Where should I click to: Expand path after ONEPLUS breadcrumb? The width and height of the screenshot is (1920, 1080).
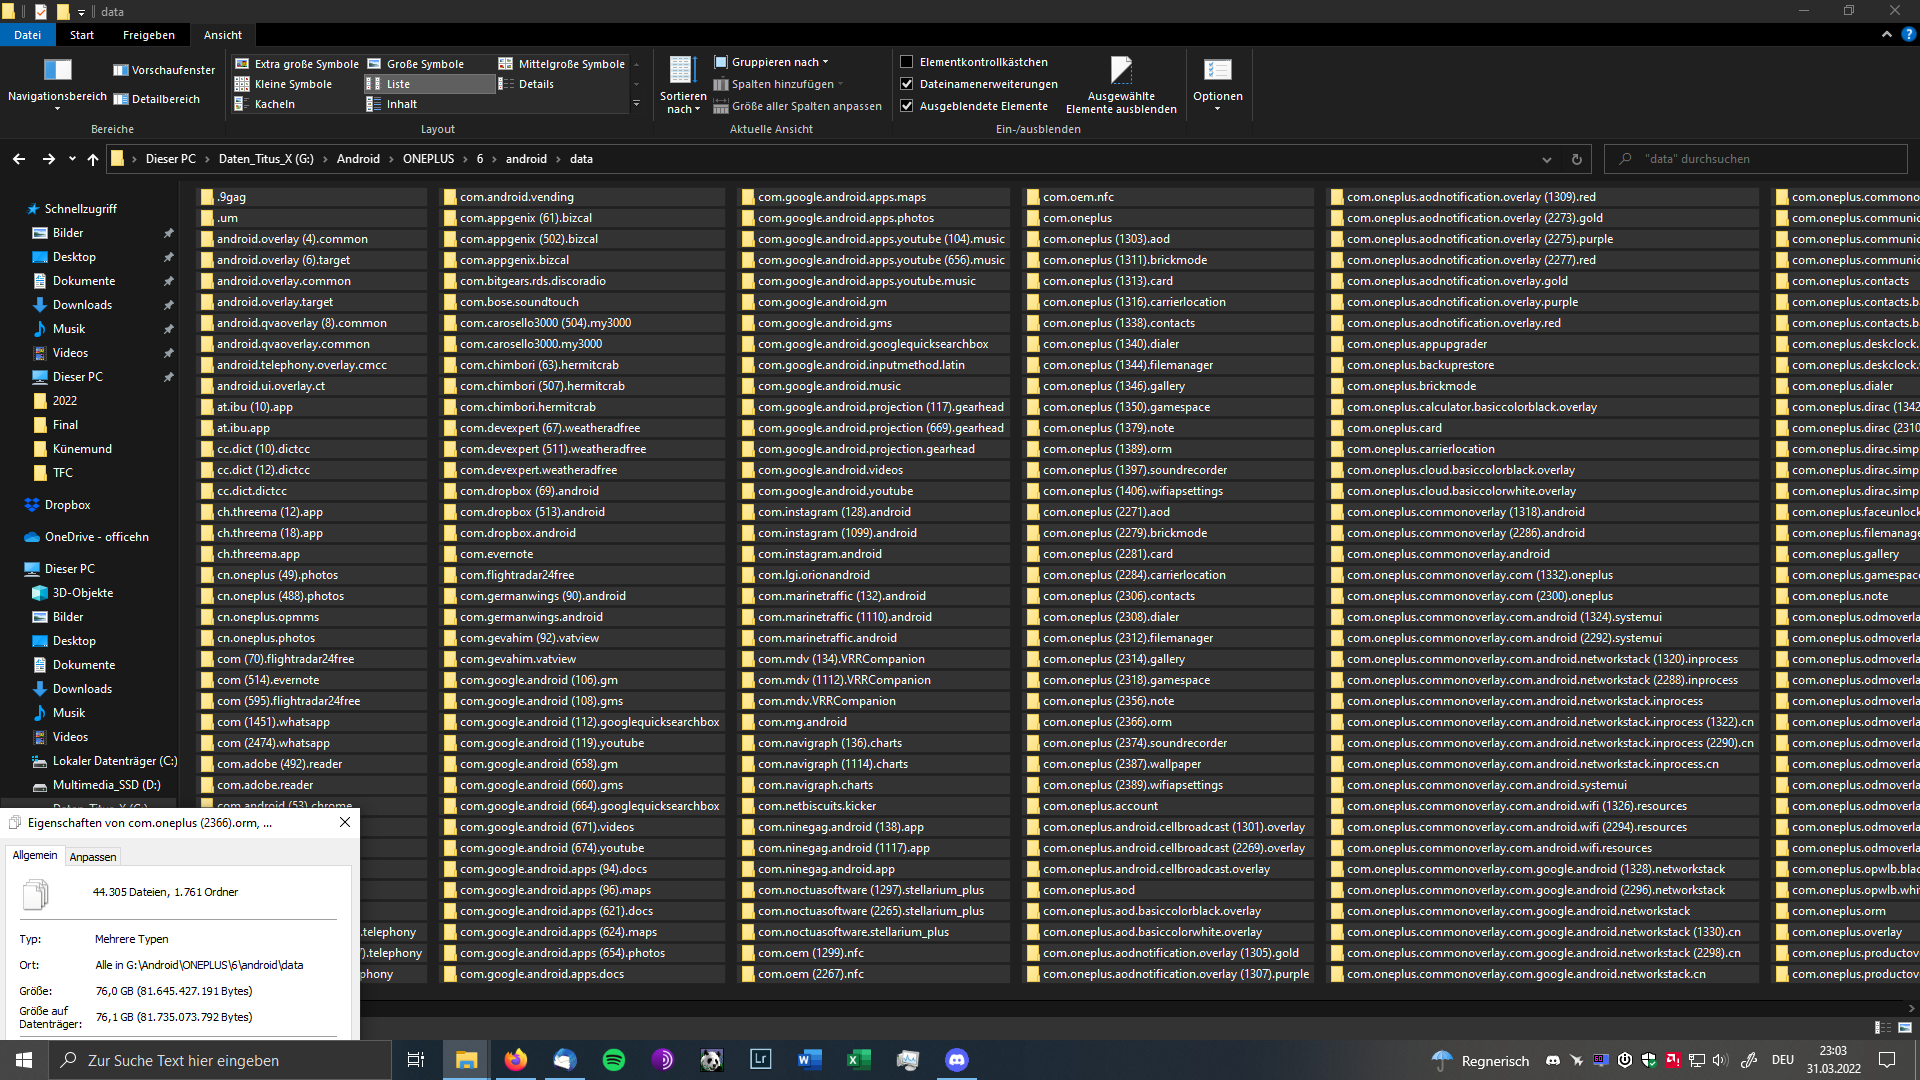coord(465,159)
